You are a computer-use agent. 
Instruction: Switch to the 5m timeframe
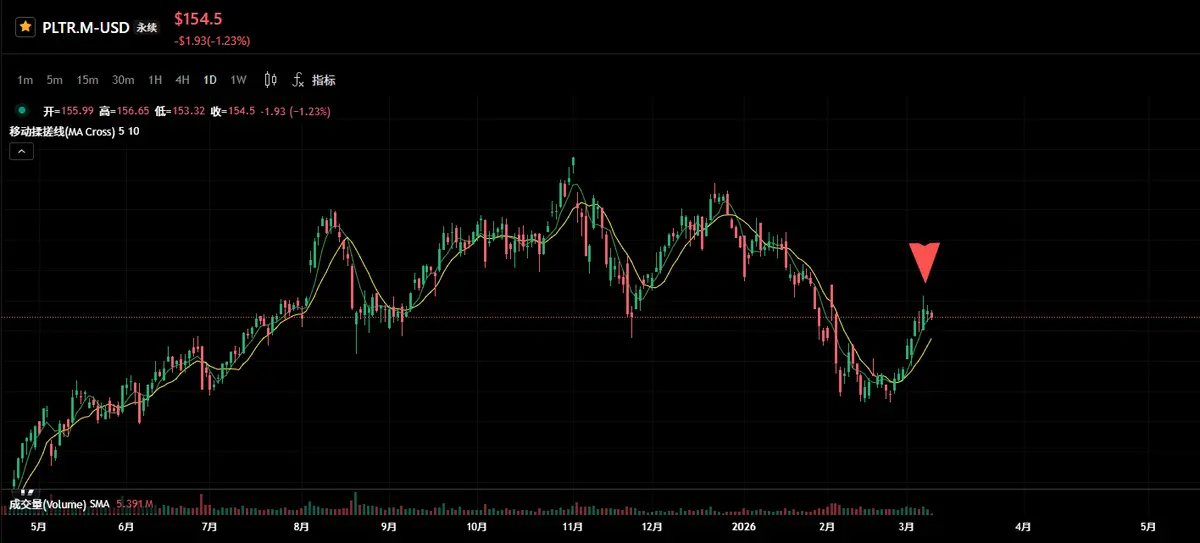[54, 80]
